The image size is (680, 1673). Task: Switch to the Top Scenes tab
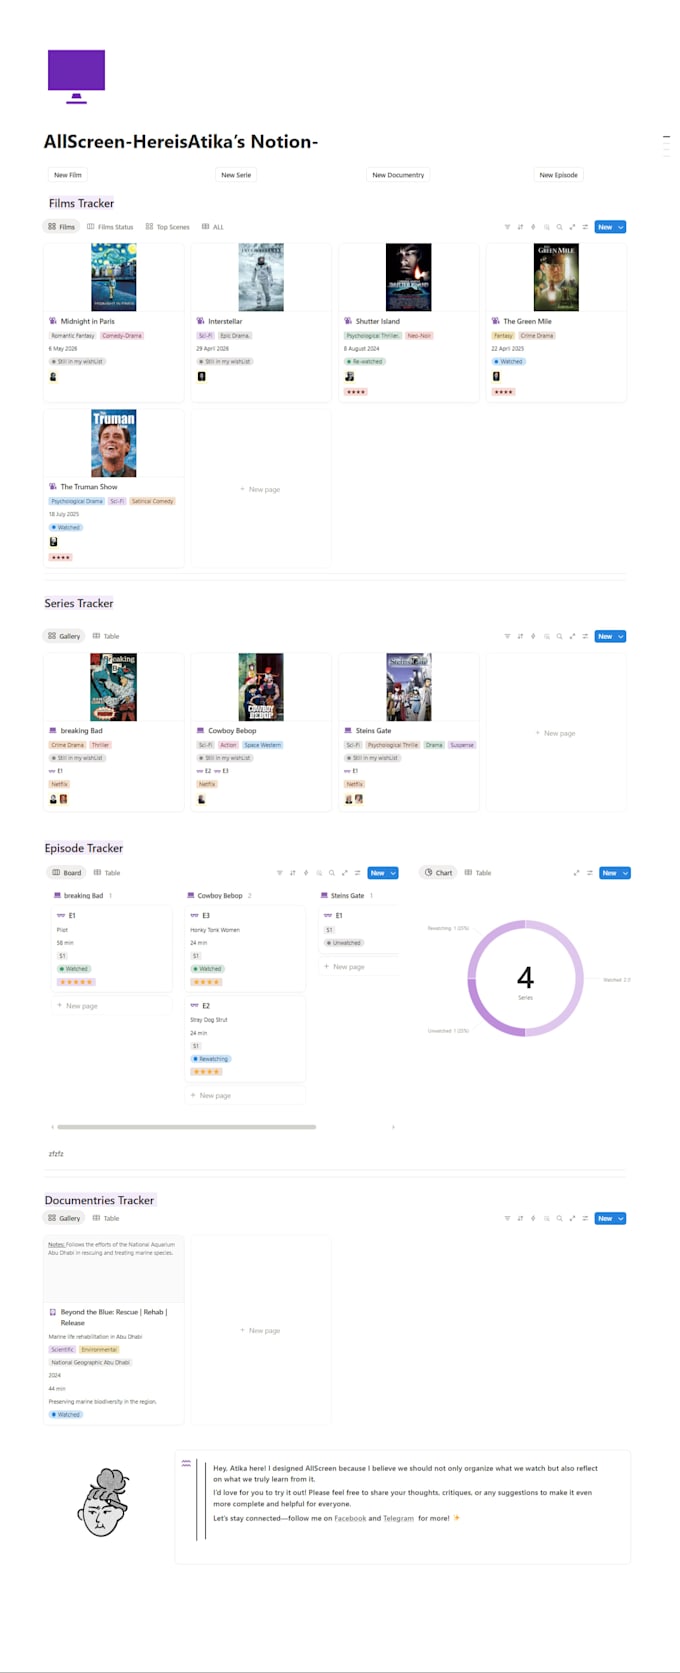(168, 227)
